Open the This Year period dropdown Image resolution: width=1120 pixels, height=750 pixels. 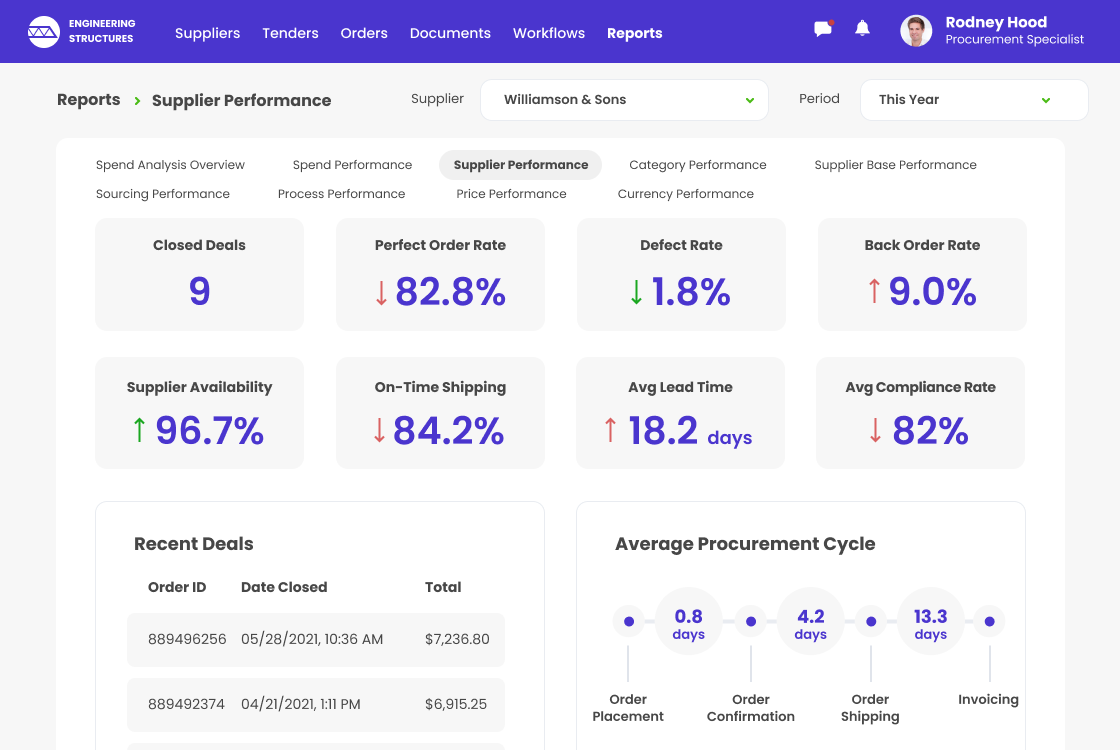pos(973,100)
